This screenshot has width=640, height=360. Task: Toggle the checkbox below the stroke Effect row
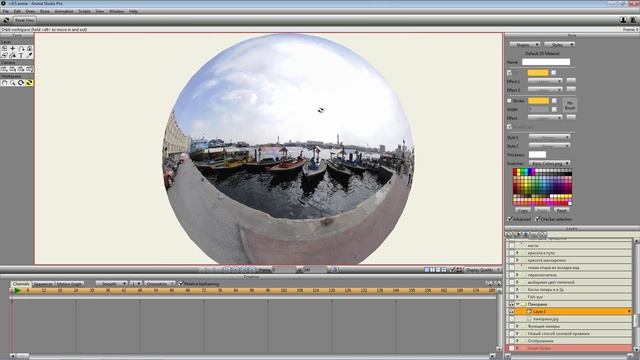(x=509, y=127)
